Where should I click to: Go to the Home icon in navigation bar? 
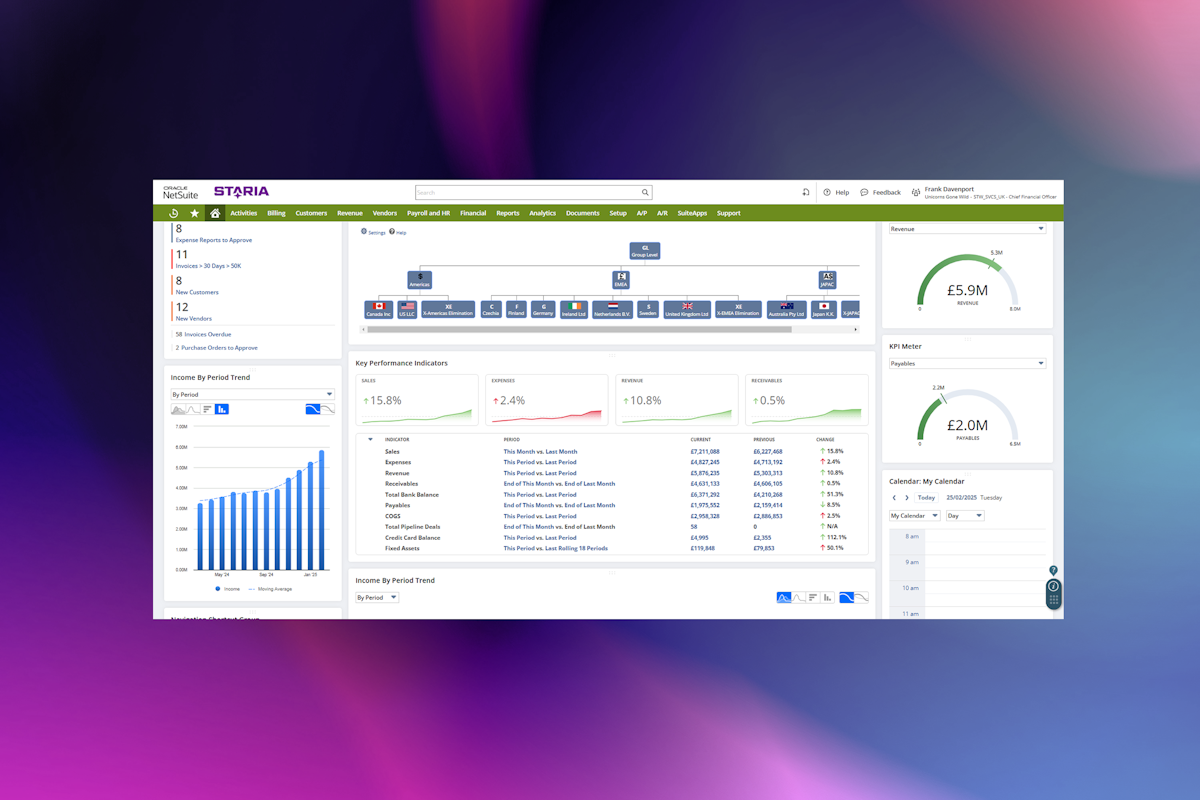(x=215, y=213)
